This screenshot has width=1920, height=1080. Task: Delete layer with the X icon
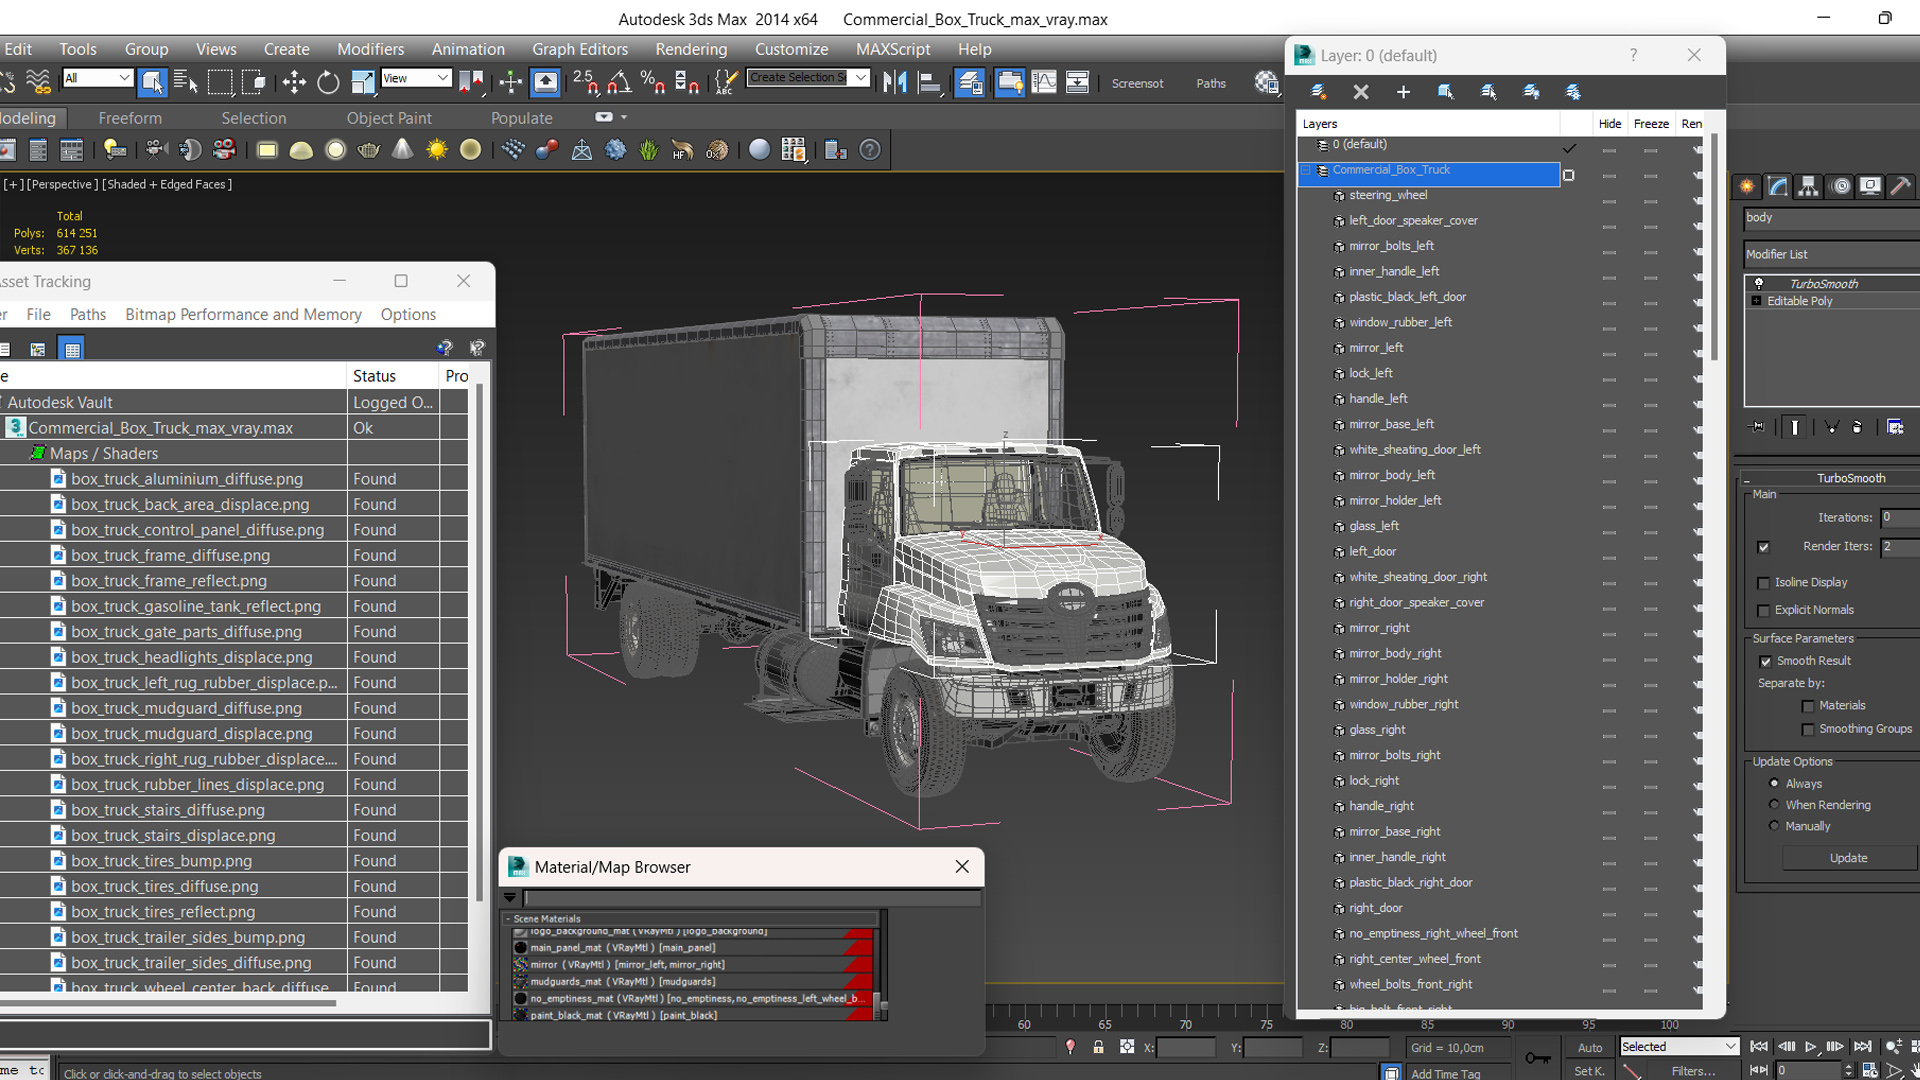tap(1361, 92)
